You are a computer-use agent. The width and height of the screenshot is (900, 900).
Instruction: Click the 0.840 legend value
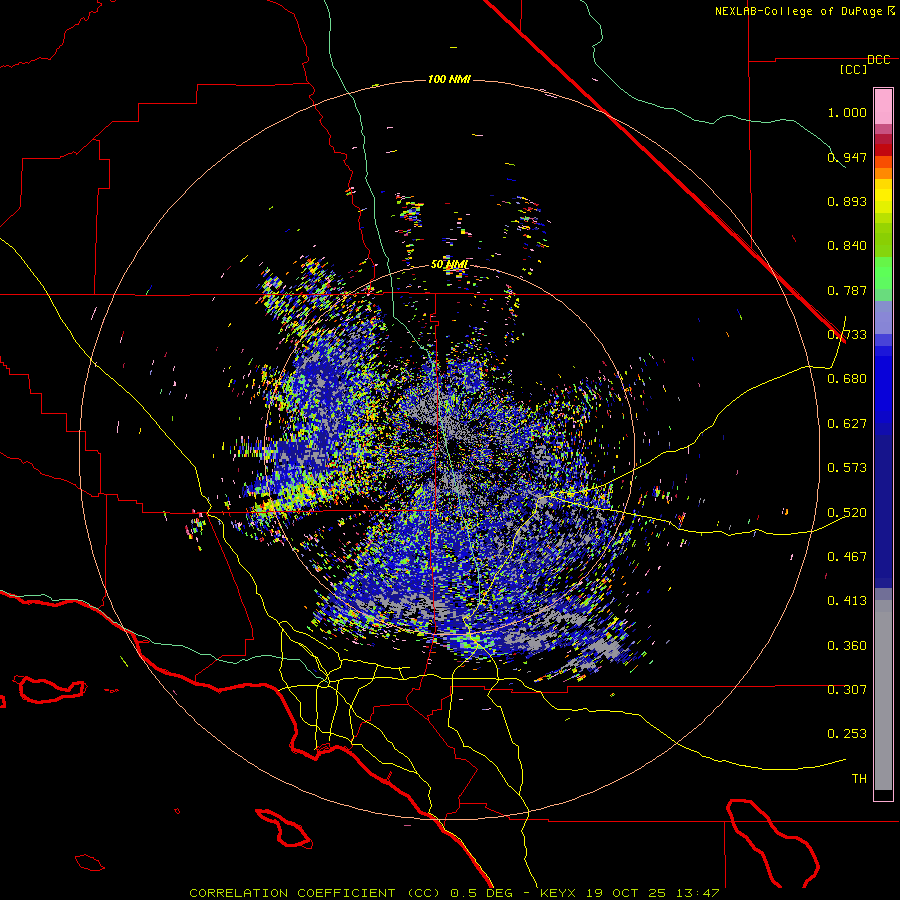coord(847,246)
